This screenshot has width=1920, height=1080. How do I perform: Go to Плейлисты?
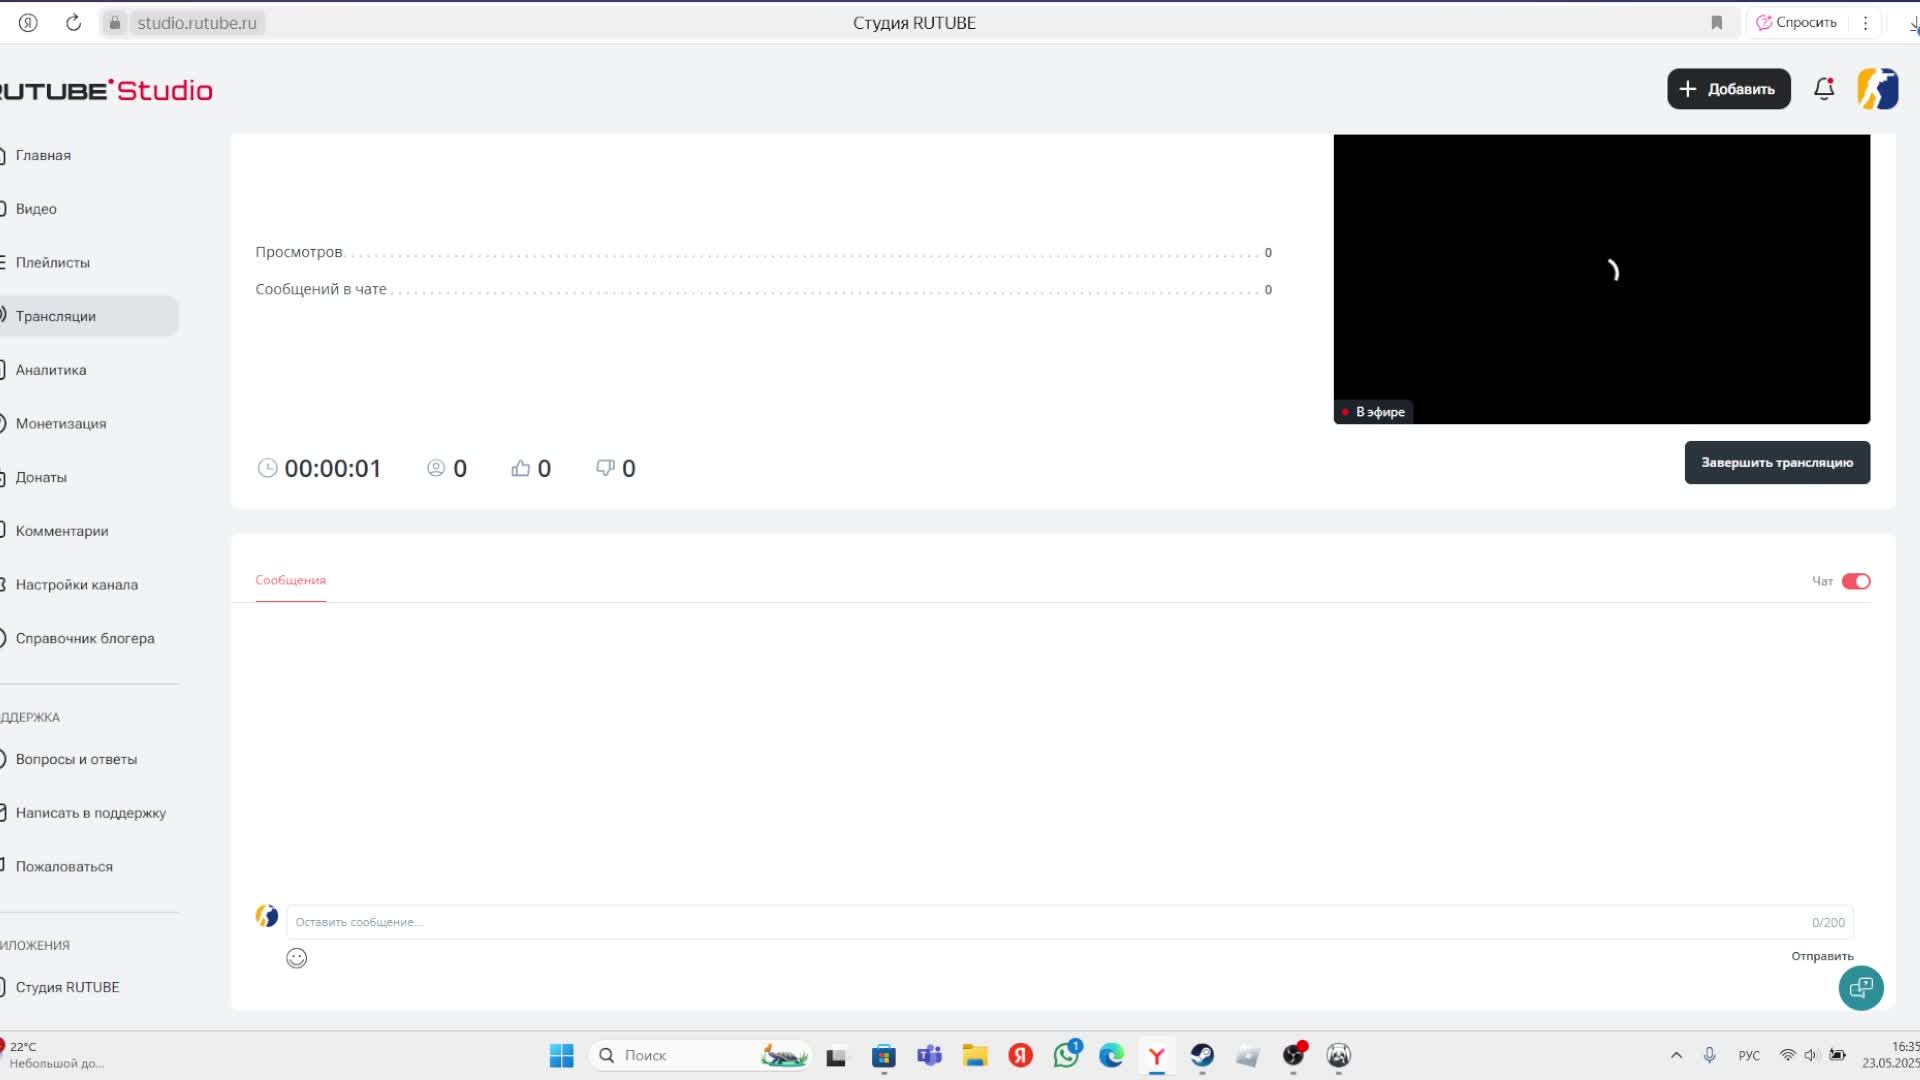tap(52, 262)
